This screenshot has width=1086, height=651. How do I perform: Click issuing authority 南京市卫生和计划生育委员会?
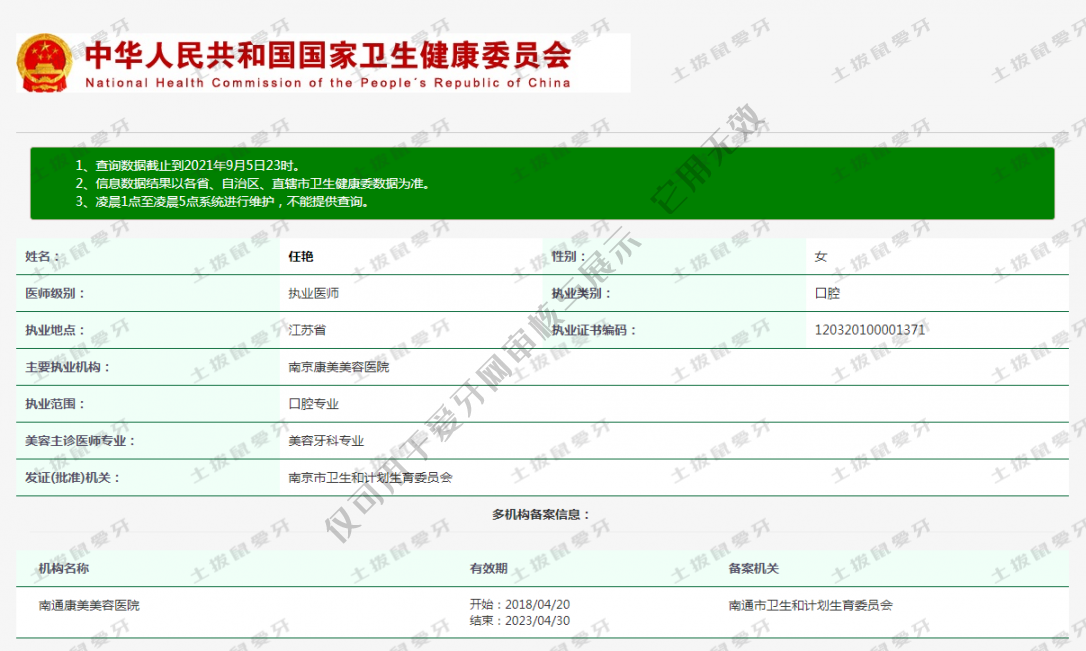[x=370, y=478]
